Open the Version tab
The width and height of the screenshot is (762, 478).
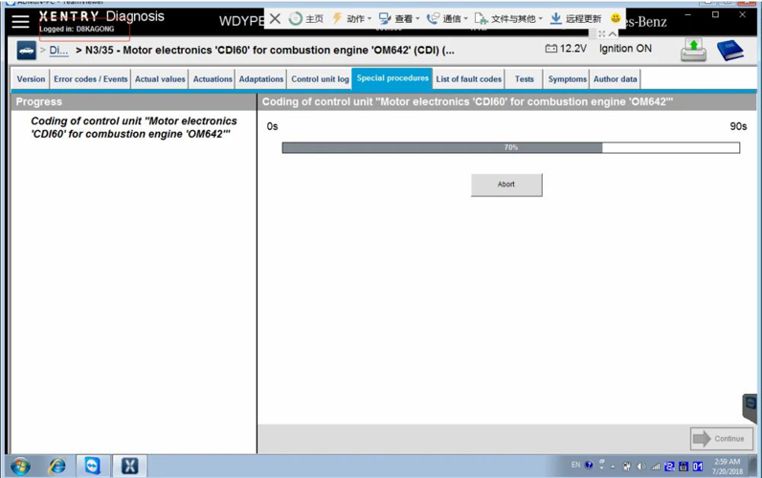[31, 79]
